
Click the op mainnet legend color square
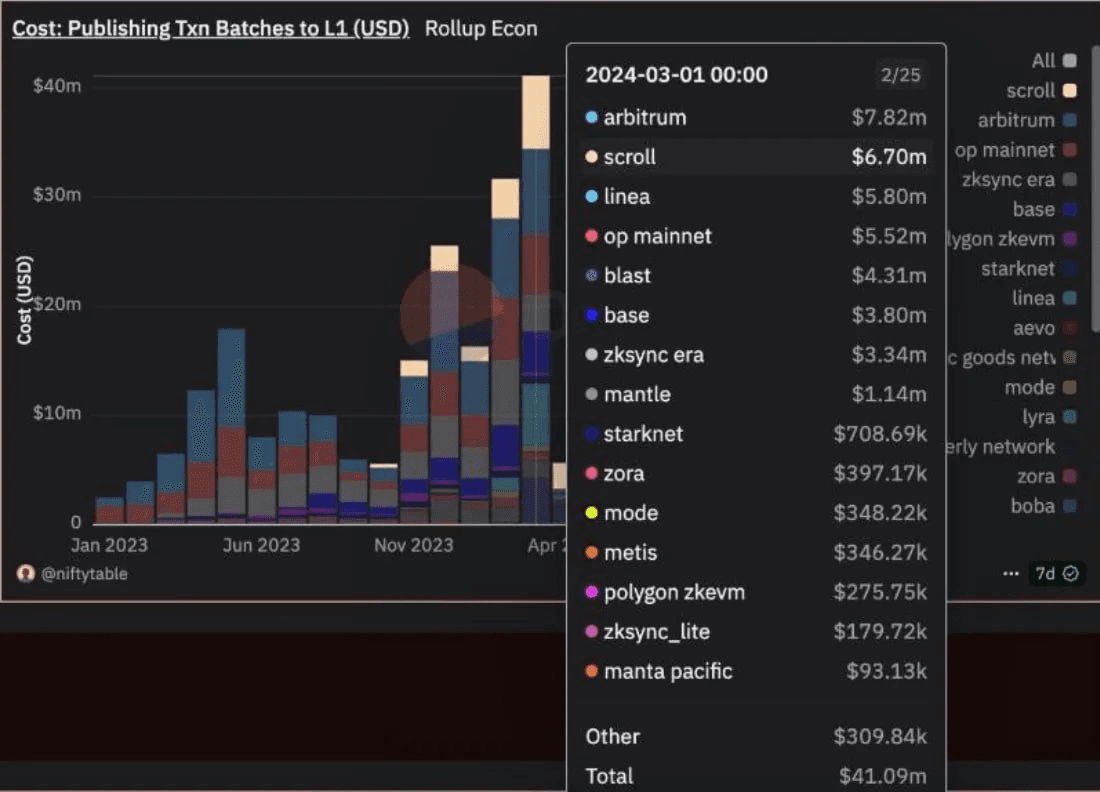click(x=1070, y=151)
